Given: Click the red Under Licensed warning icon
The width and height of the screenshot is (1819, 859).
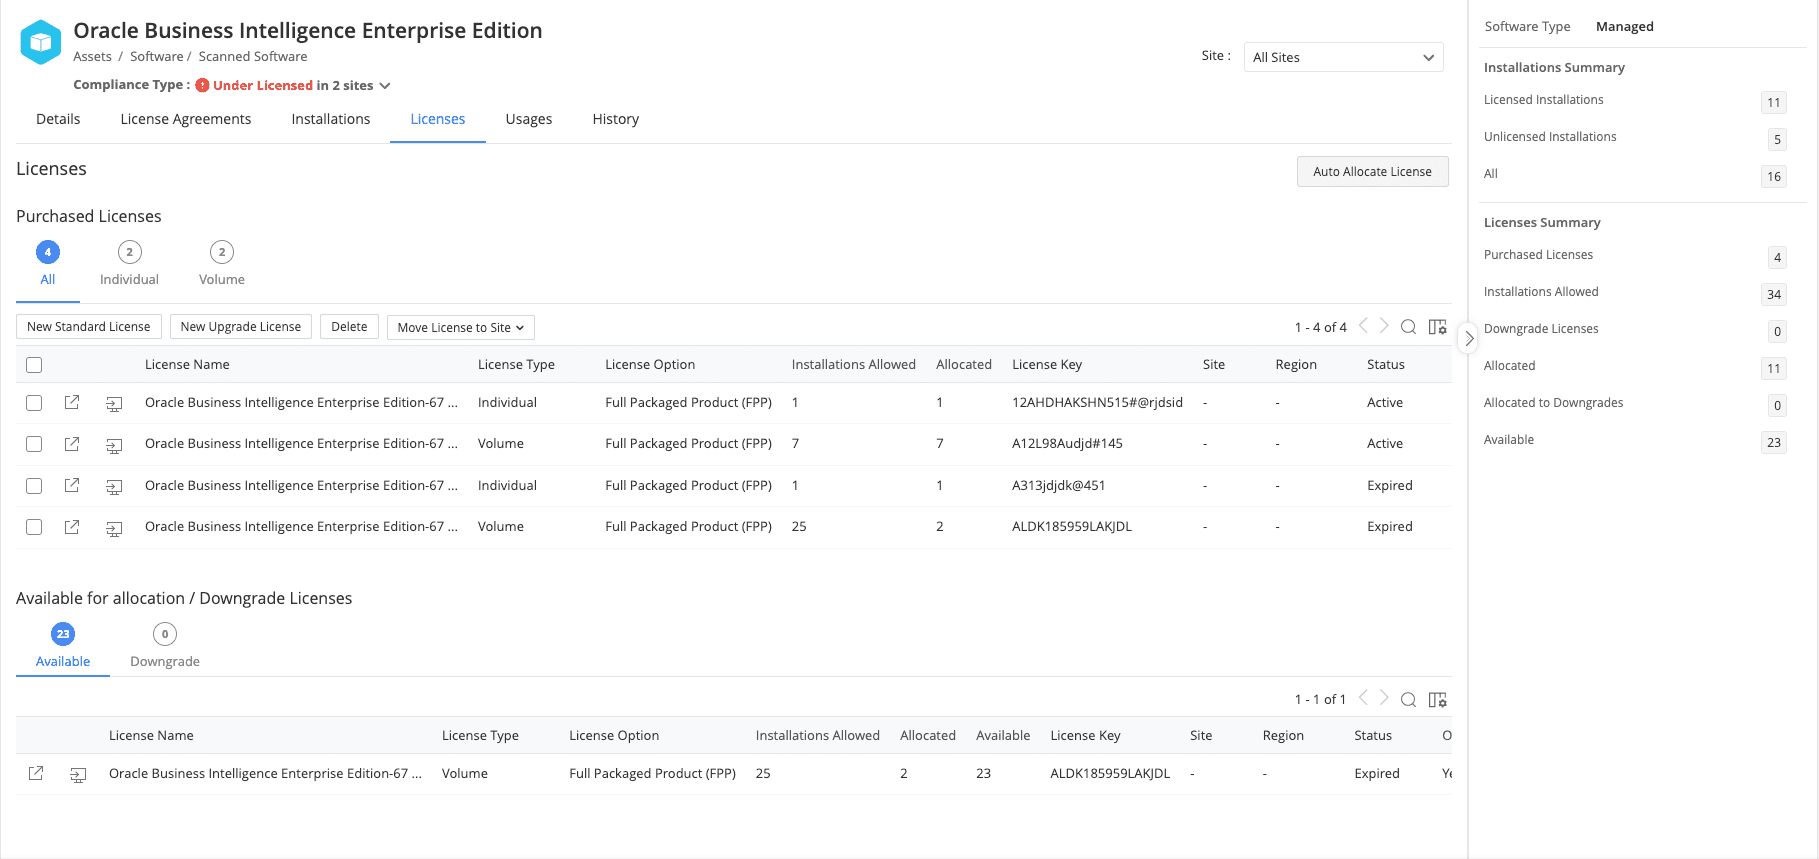Looking at the screenshot, I should (x=202, y=85).
